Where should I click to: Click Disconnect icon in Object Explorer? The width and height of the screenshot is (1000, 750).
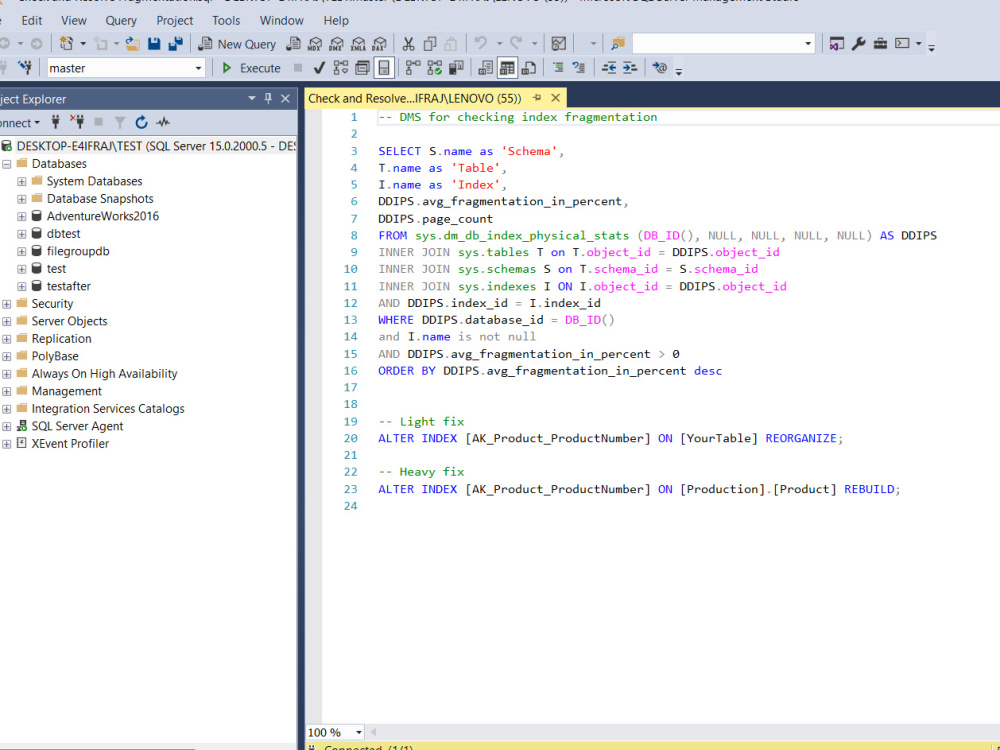(x=77, y=122)
